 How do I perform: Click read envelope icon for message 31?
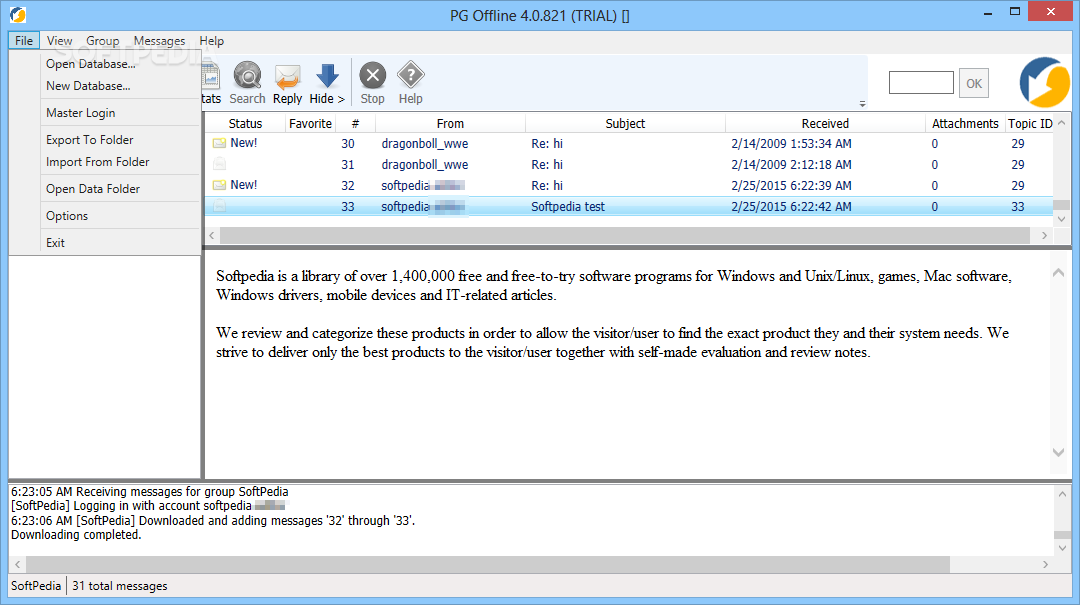[219, 164]
